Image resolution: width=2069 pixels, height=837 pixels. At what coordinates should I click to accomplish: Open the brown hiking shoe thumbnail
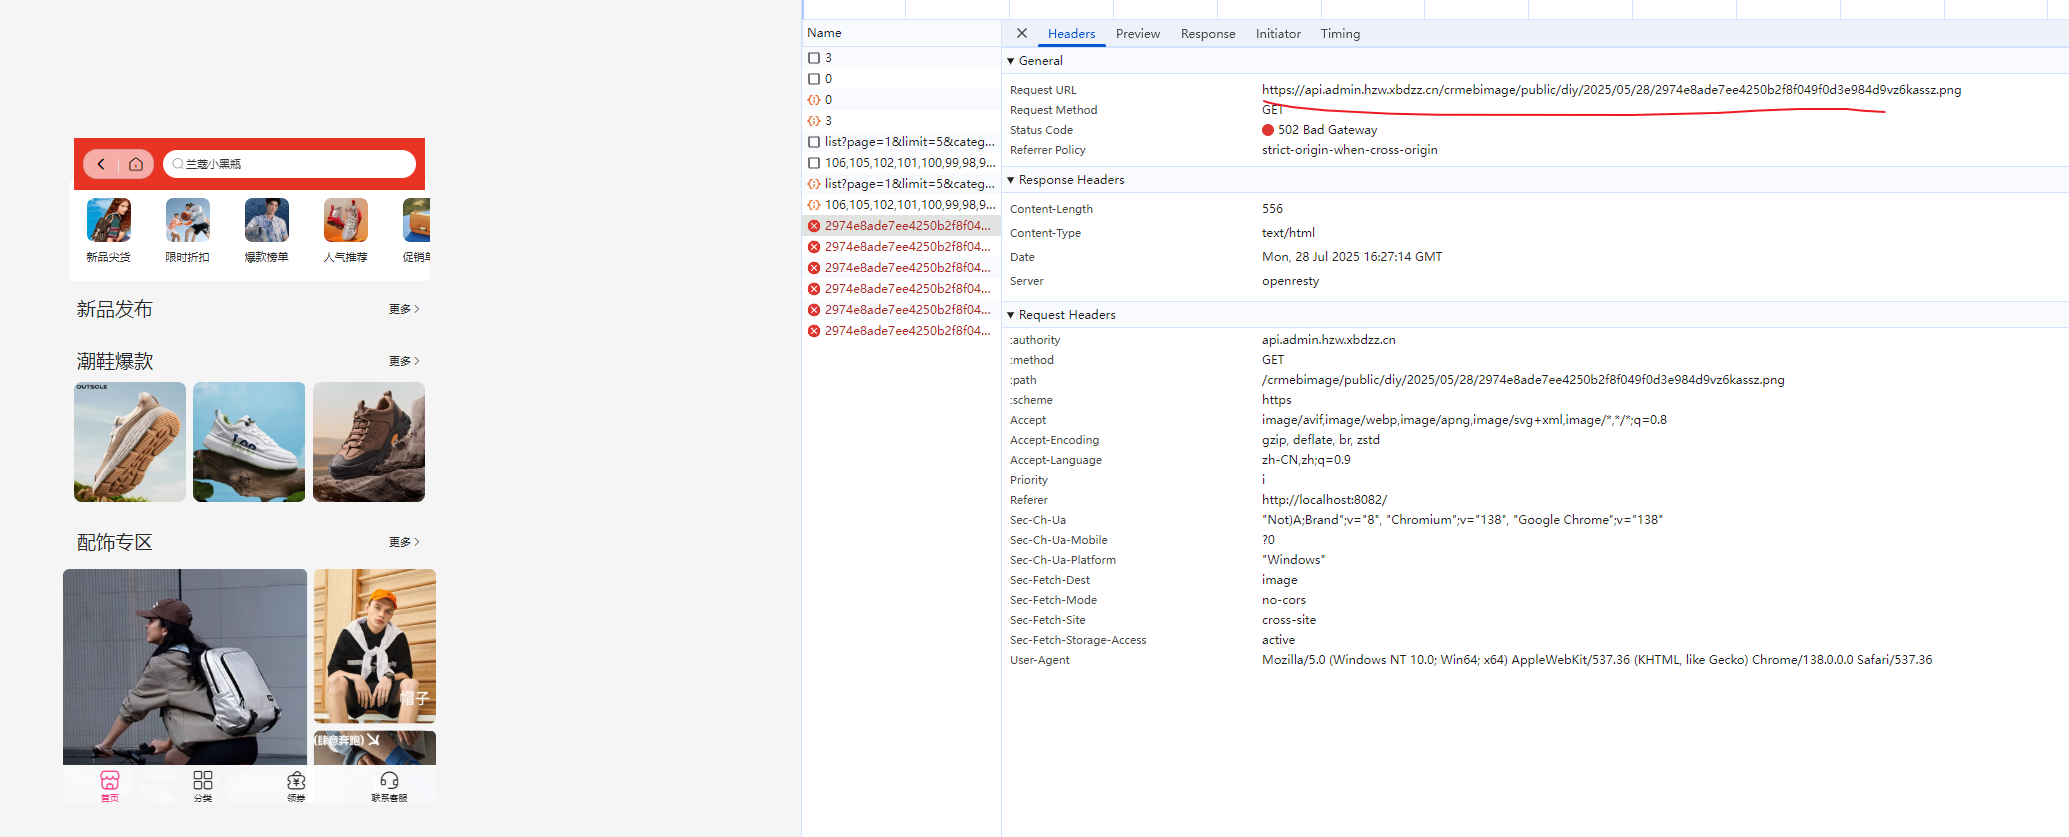click(369, 442)
